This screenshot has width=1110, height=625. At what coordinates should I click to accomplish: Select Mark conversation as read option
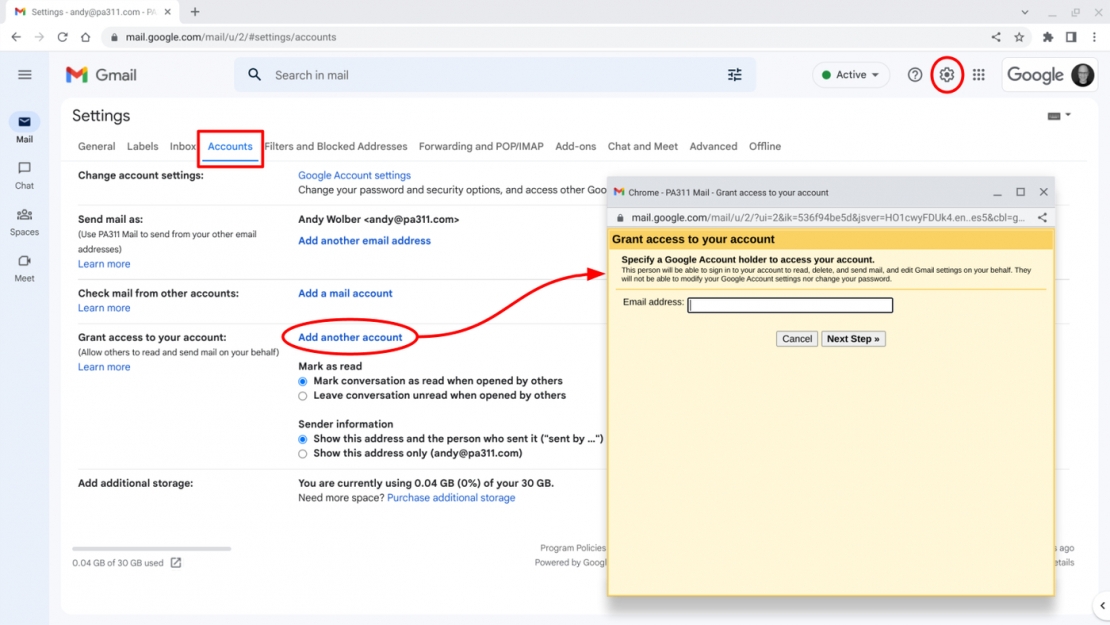pos(302,380)
